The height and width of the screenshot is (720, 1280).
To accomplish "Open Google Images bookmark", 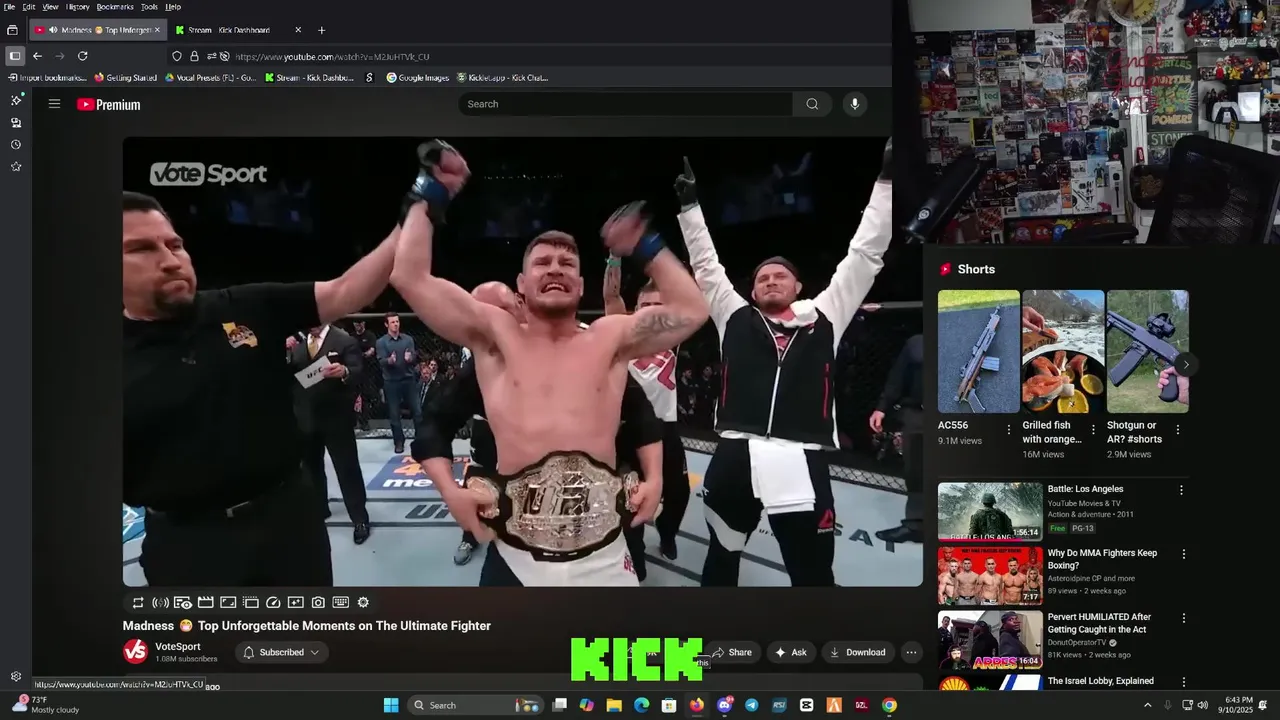I will [x=418, y=78].
